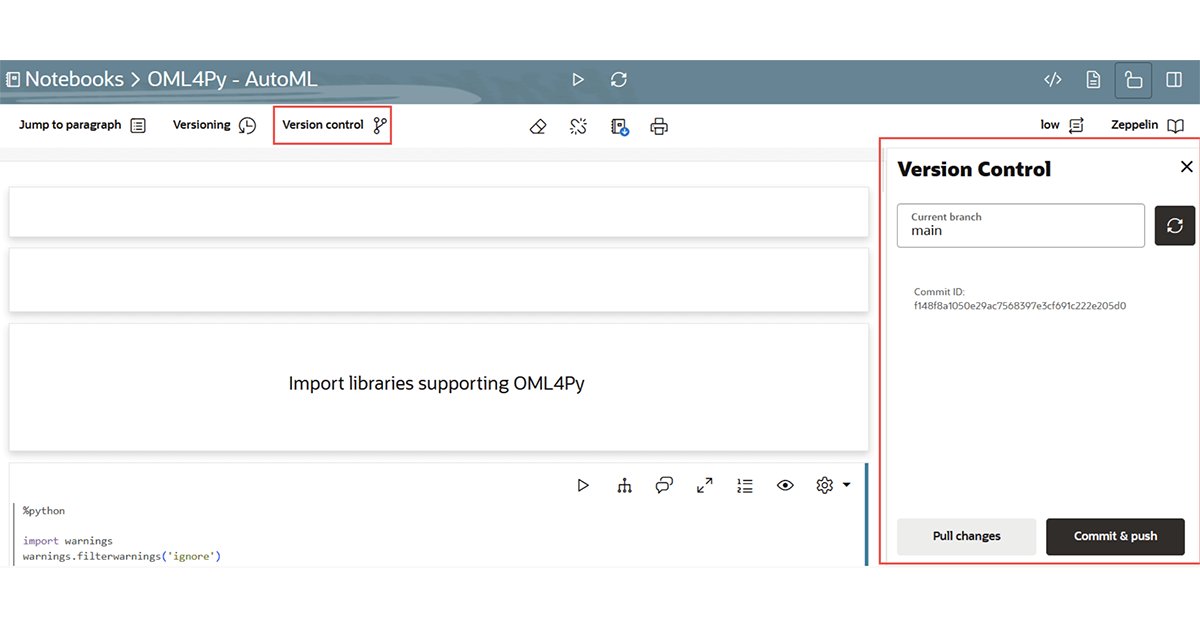This screenshot has width=1200, height=628.
Task: Open the document view icon in header
Action: (1093, 80)
